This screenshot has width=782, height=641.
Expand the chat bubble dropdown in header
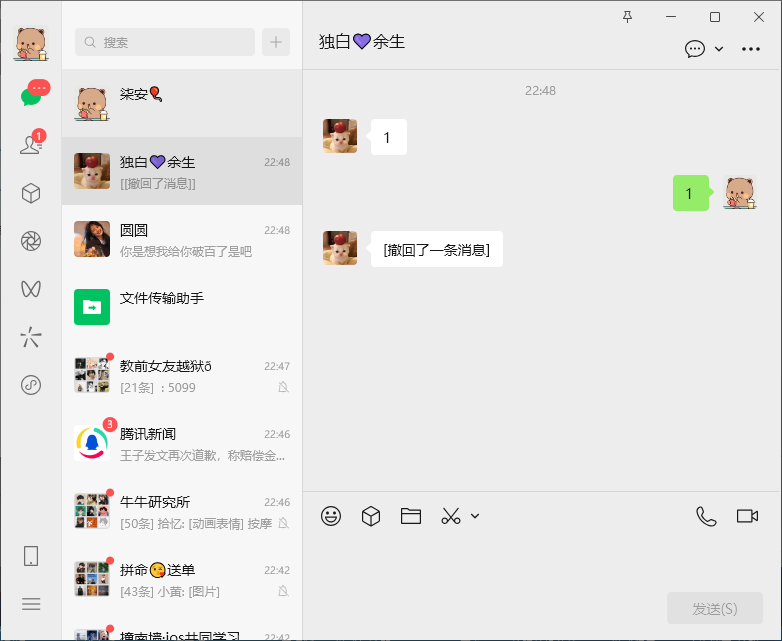718,49
